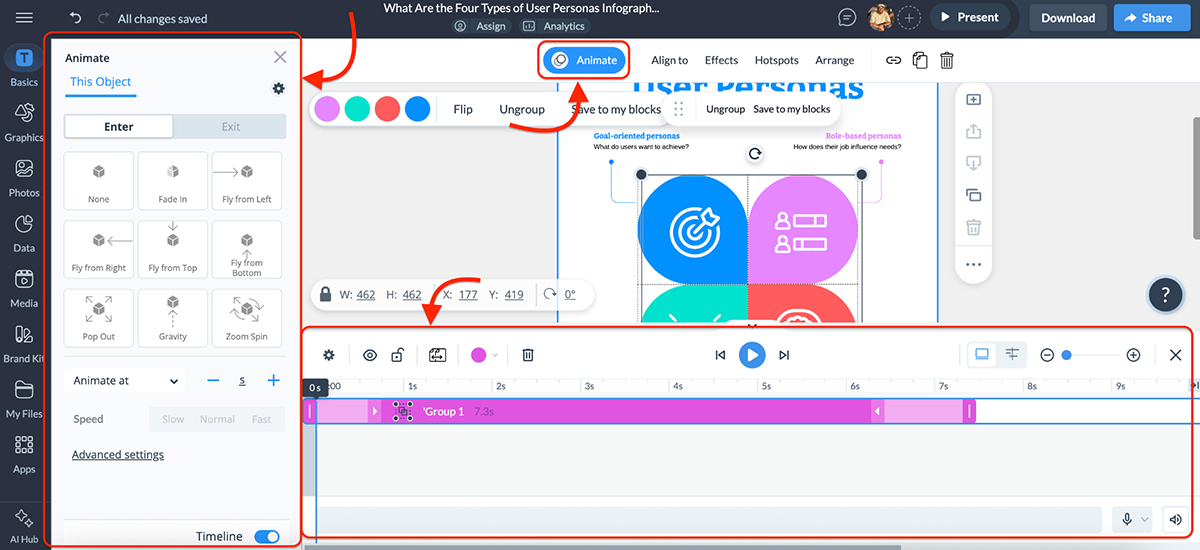
Task: Toggle the eye visibility icon in the timeline
Action: 370,354
